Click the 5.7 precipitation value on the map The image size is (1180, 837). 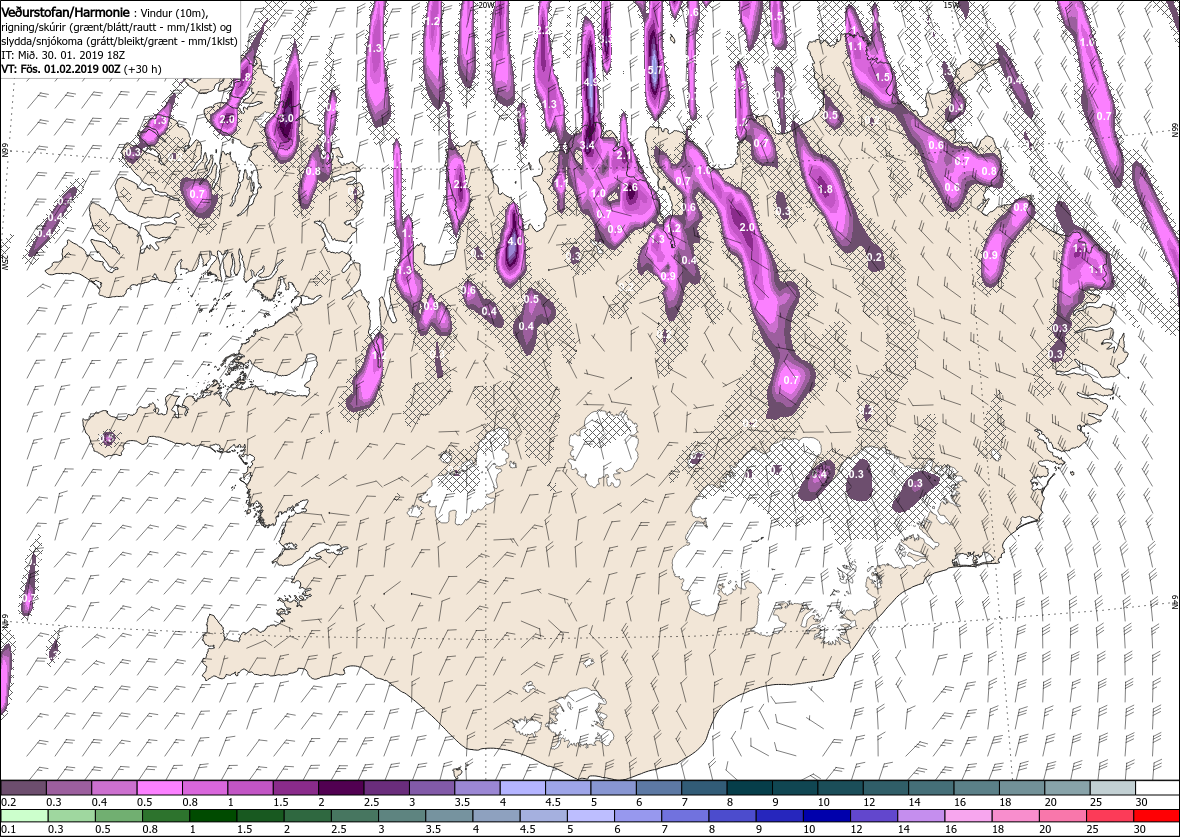coord(654,69)
